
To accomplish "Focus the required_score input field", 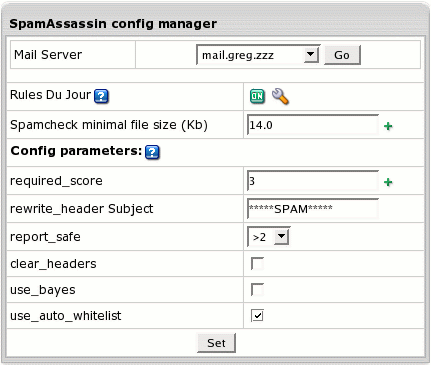I will pos(313,181).
